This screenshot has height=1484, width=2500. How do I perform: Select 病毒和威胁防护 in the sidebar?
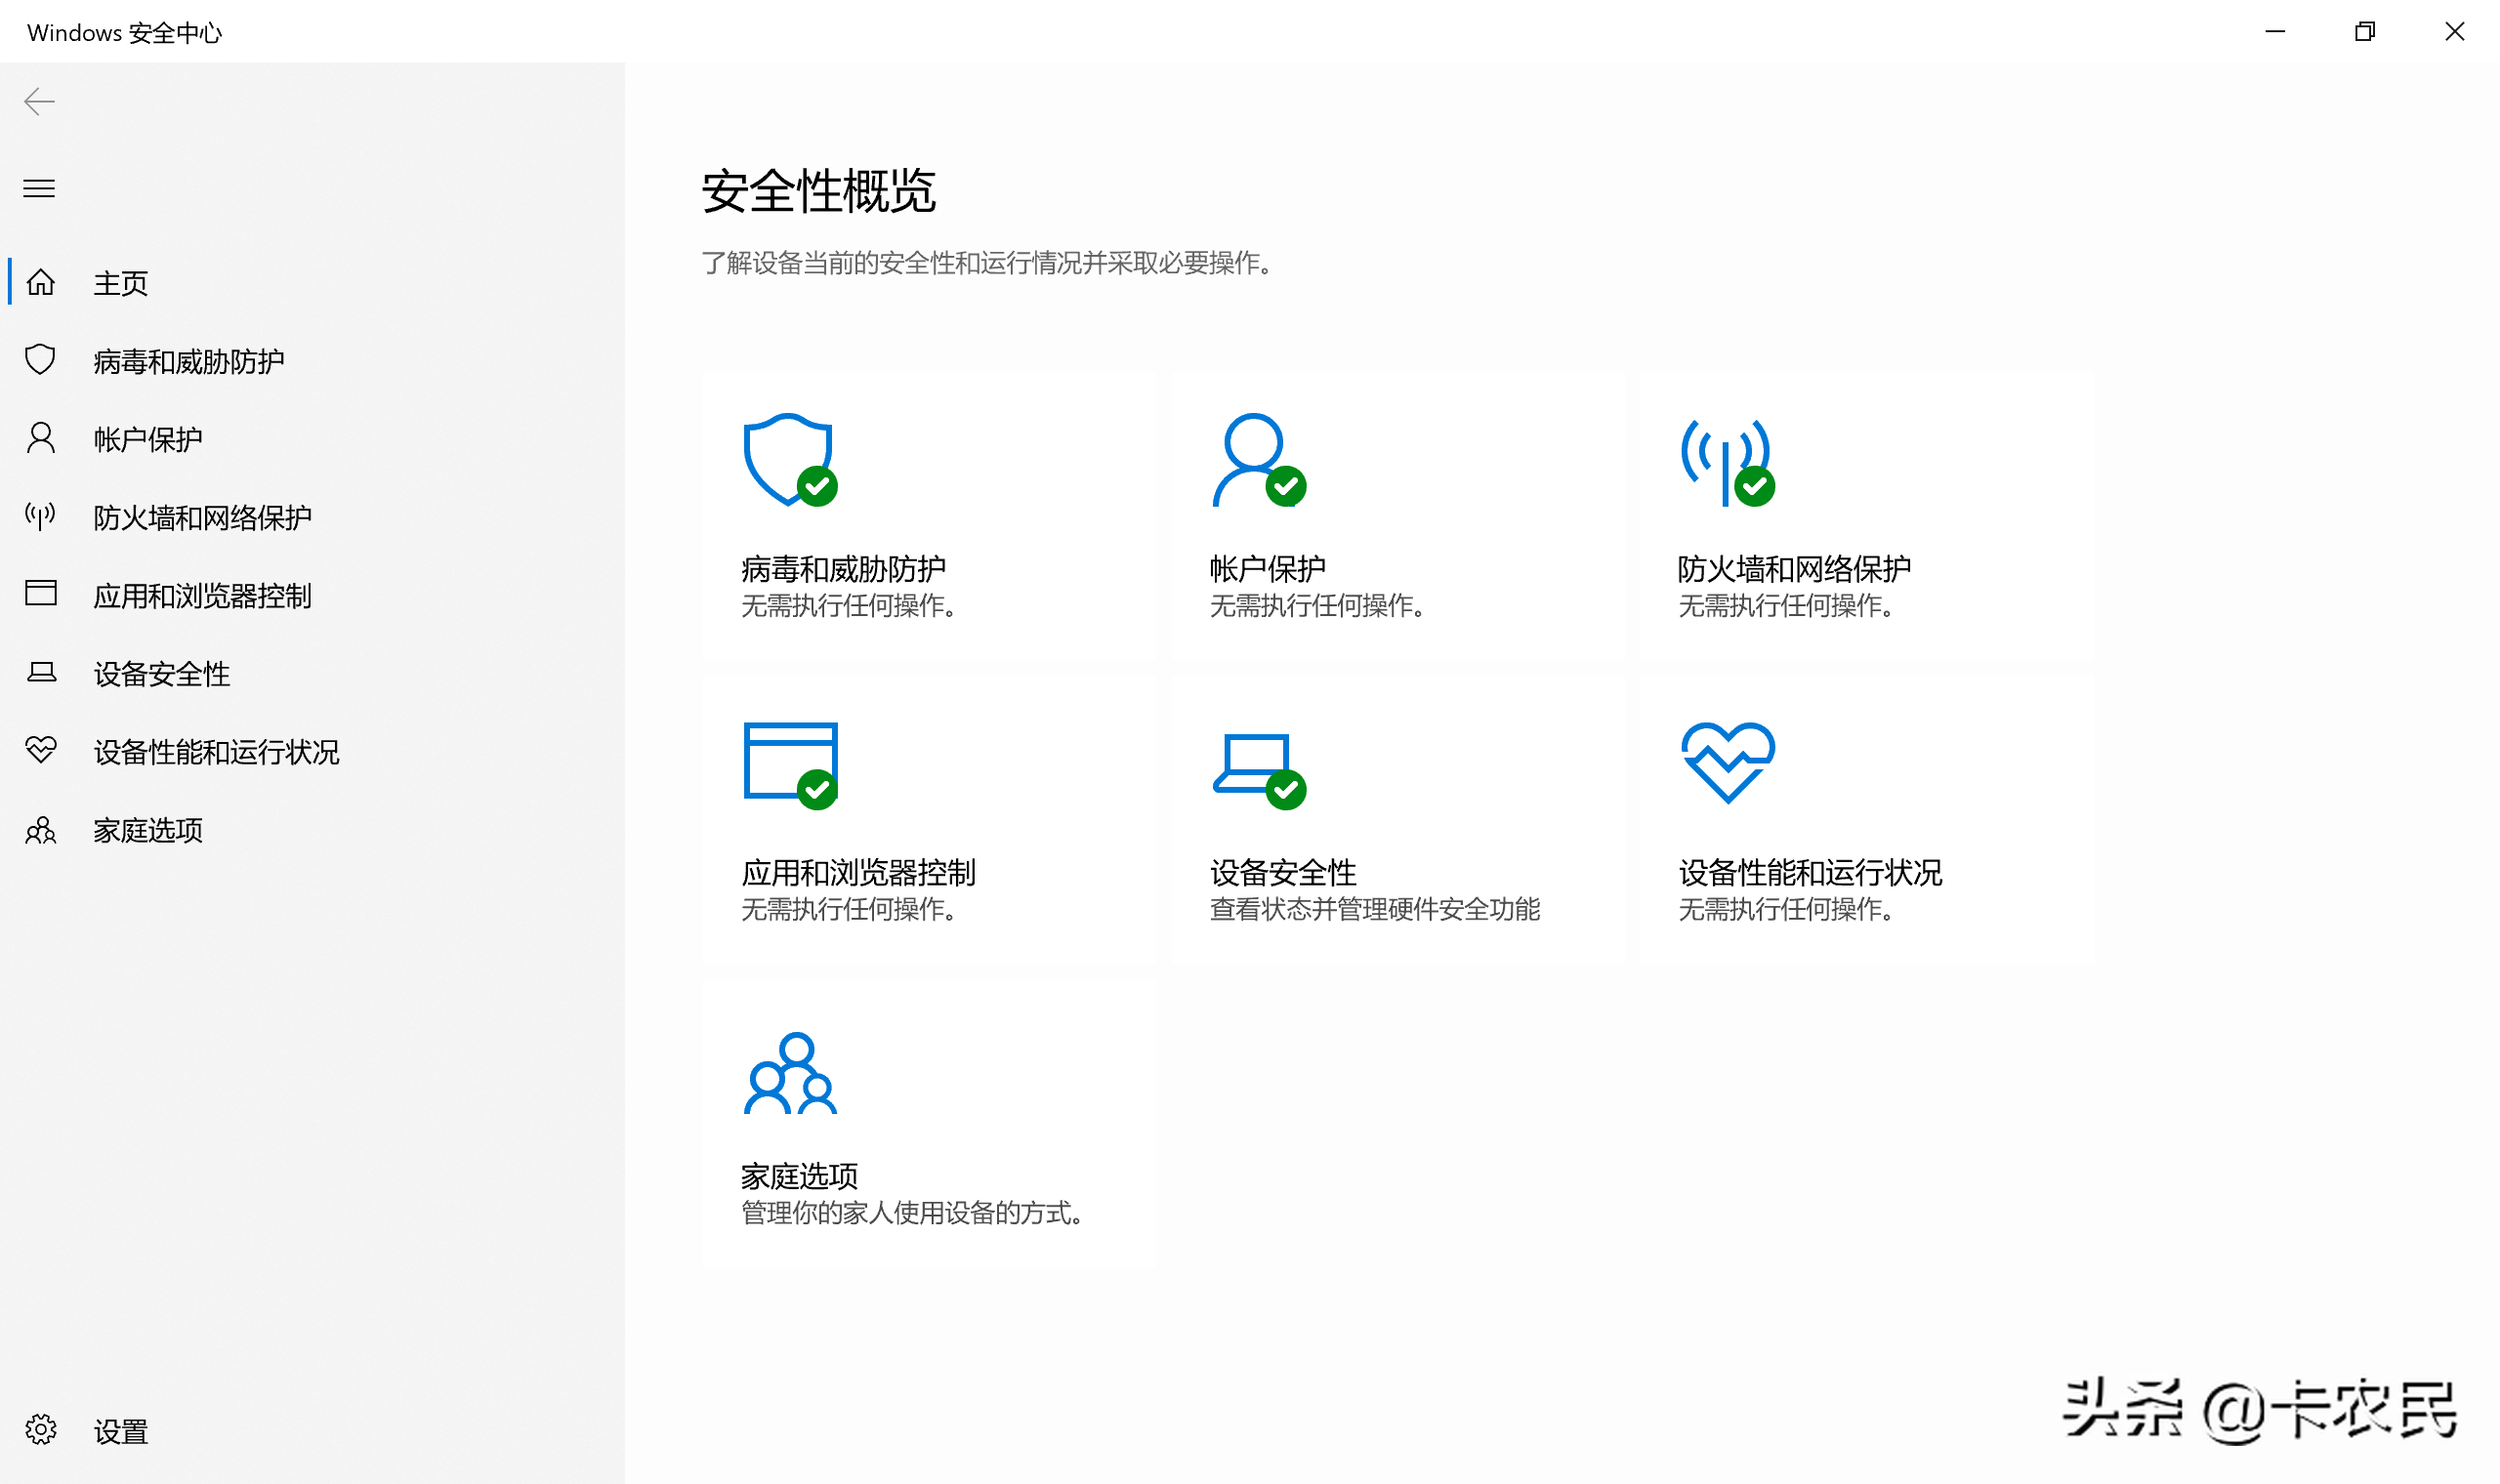189,361
